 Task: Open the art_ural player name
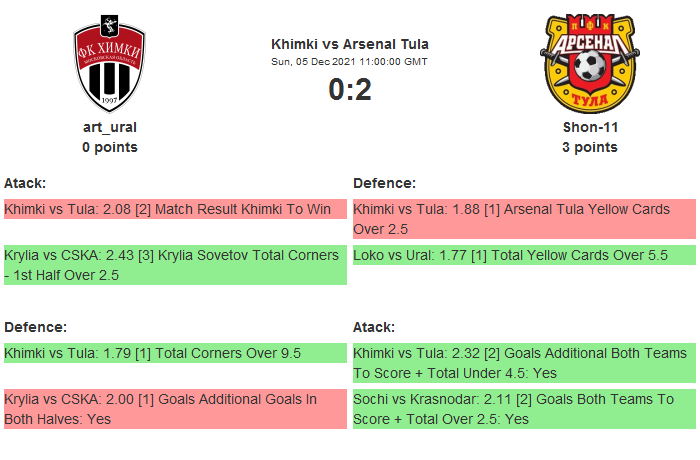[110, 127]
